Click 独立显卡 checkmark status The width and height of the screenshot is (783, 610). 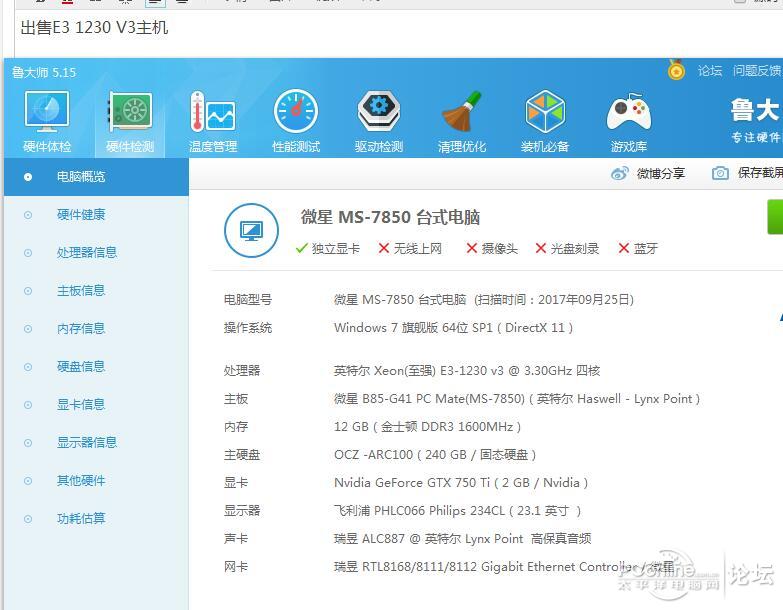327,248
